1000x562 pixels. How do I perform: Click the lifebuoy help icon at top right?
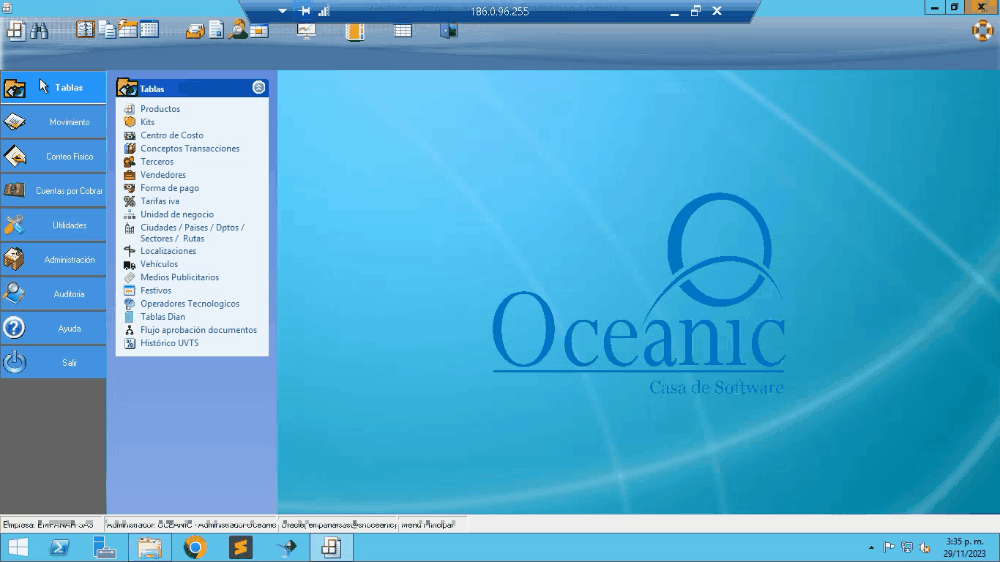982,30
